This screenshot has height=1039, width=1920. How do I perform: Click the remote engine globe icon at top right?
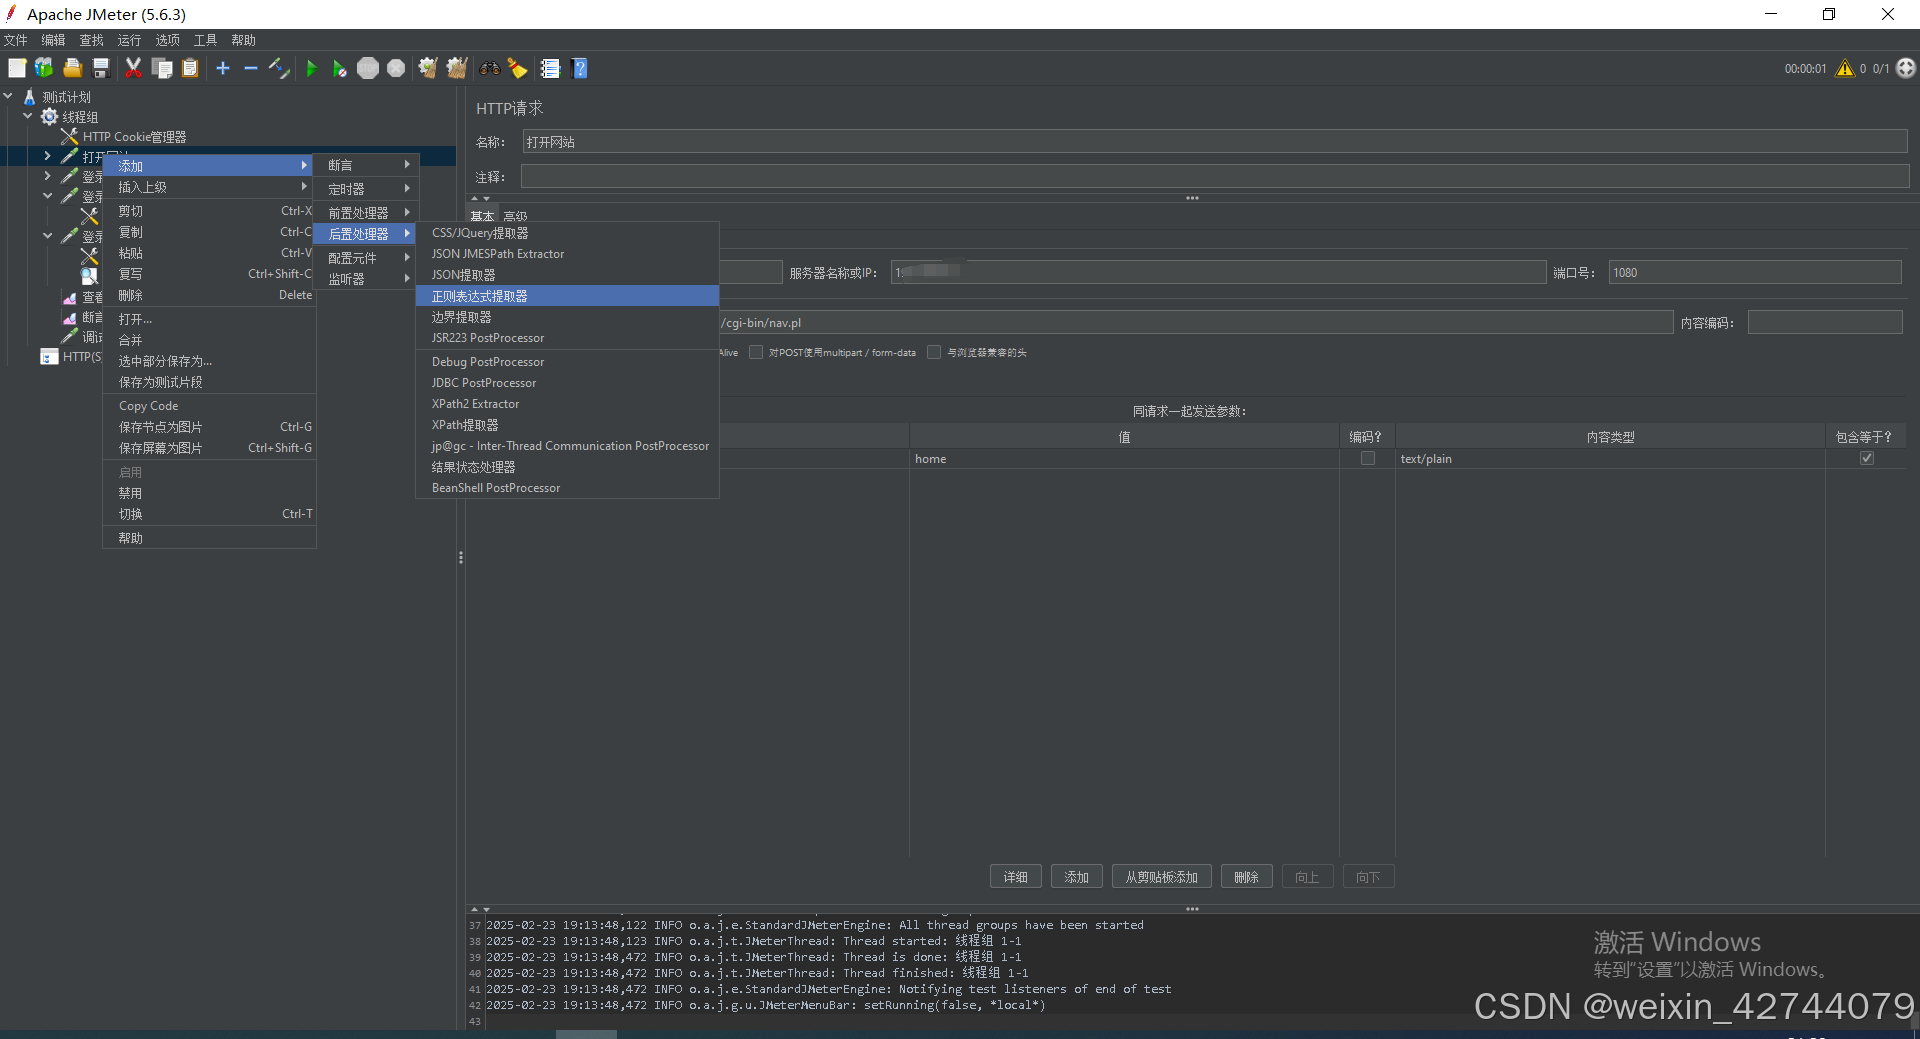point(1906,68)
